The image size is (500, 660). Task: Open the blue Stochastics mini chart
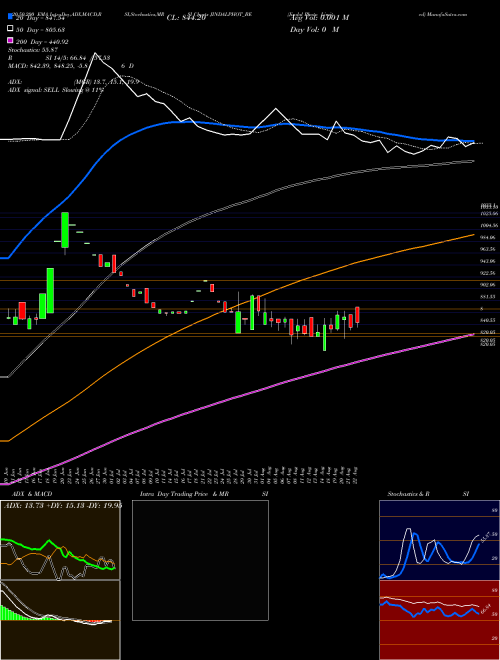pos(439,540)
